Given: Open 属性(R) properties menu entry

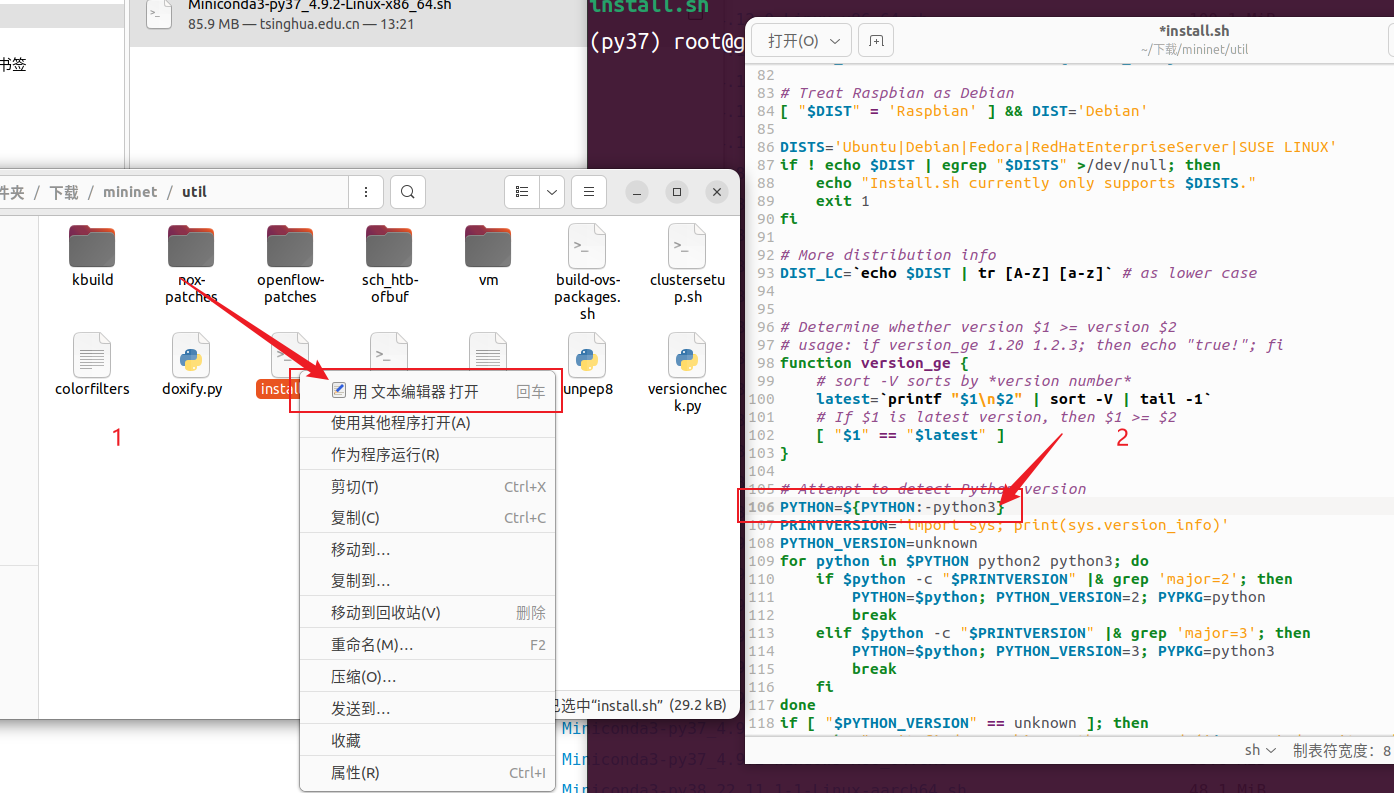Looking at the screenshot, I should pyautogui.click(x=427, y=773).
